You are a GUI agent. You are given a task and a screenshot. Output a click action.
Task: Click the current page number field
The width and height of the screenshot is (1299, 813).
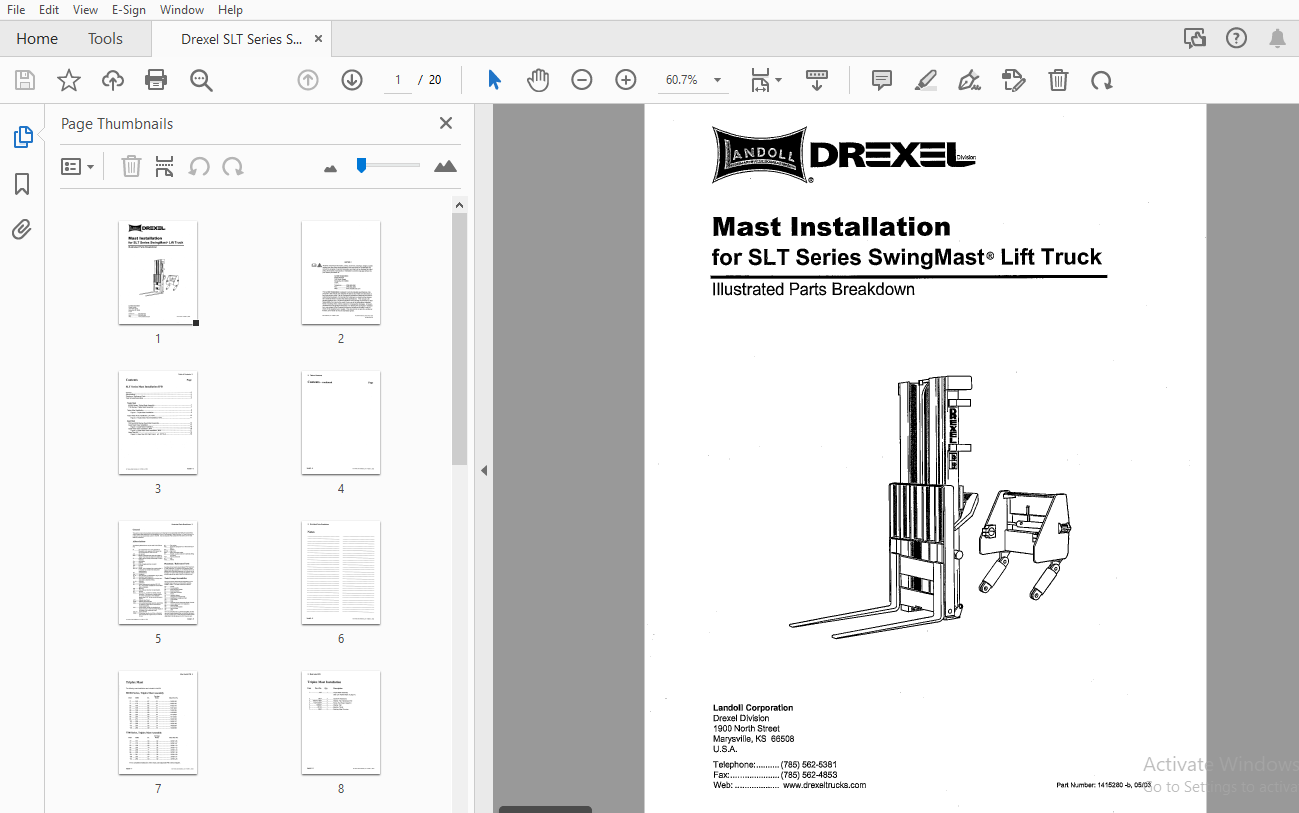(397, 80)
